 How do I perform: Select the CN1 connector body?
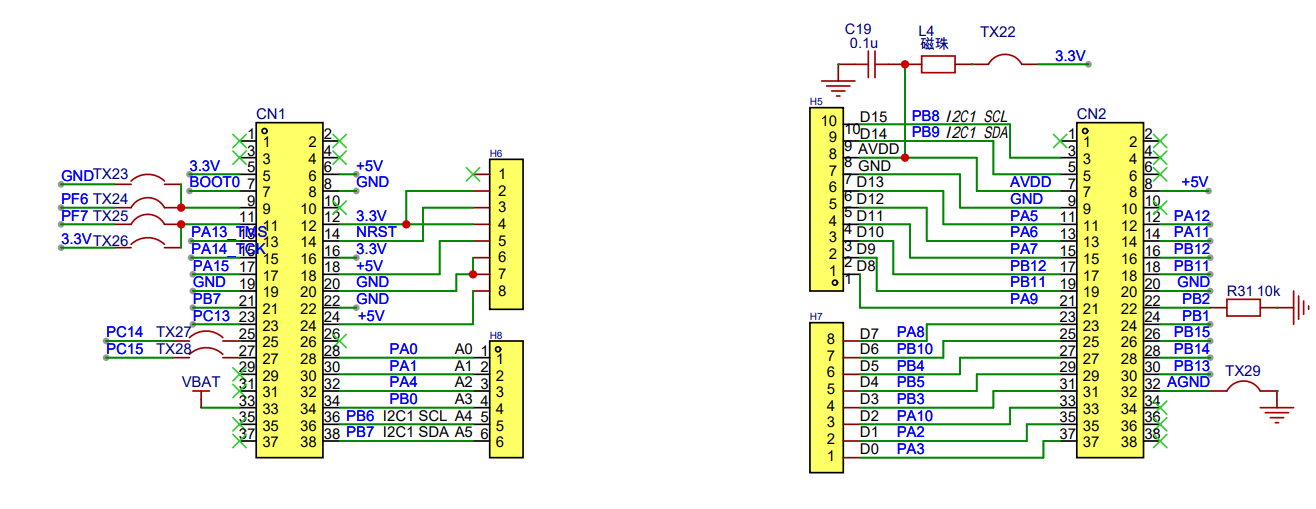click(x=289, y=289)
